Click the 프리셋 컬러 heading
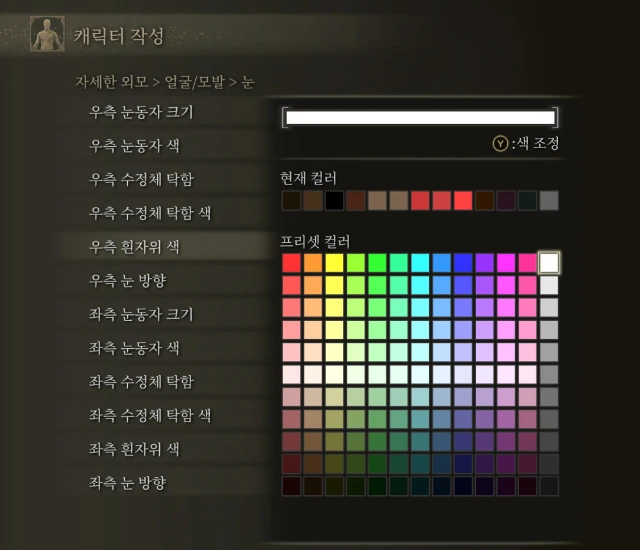Image resolution: width=640 pixels, height=550 pixels. (315, 242)
